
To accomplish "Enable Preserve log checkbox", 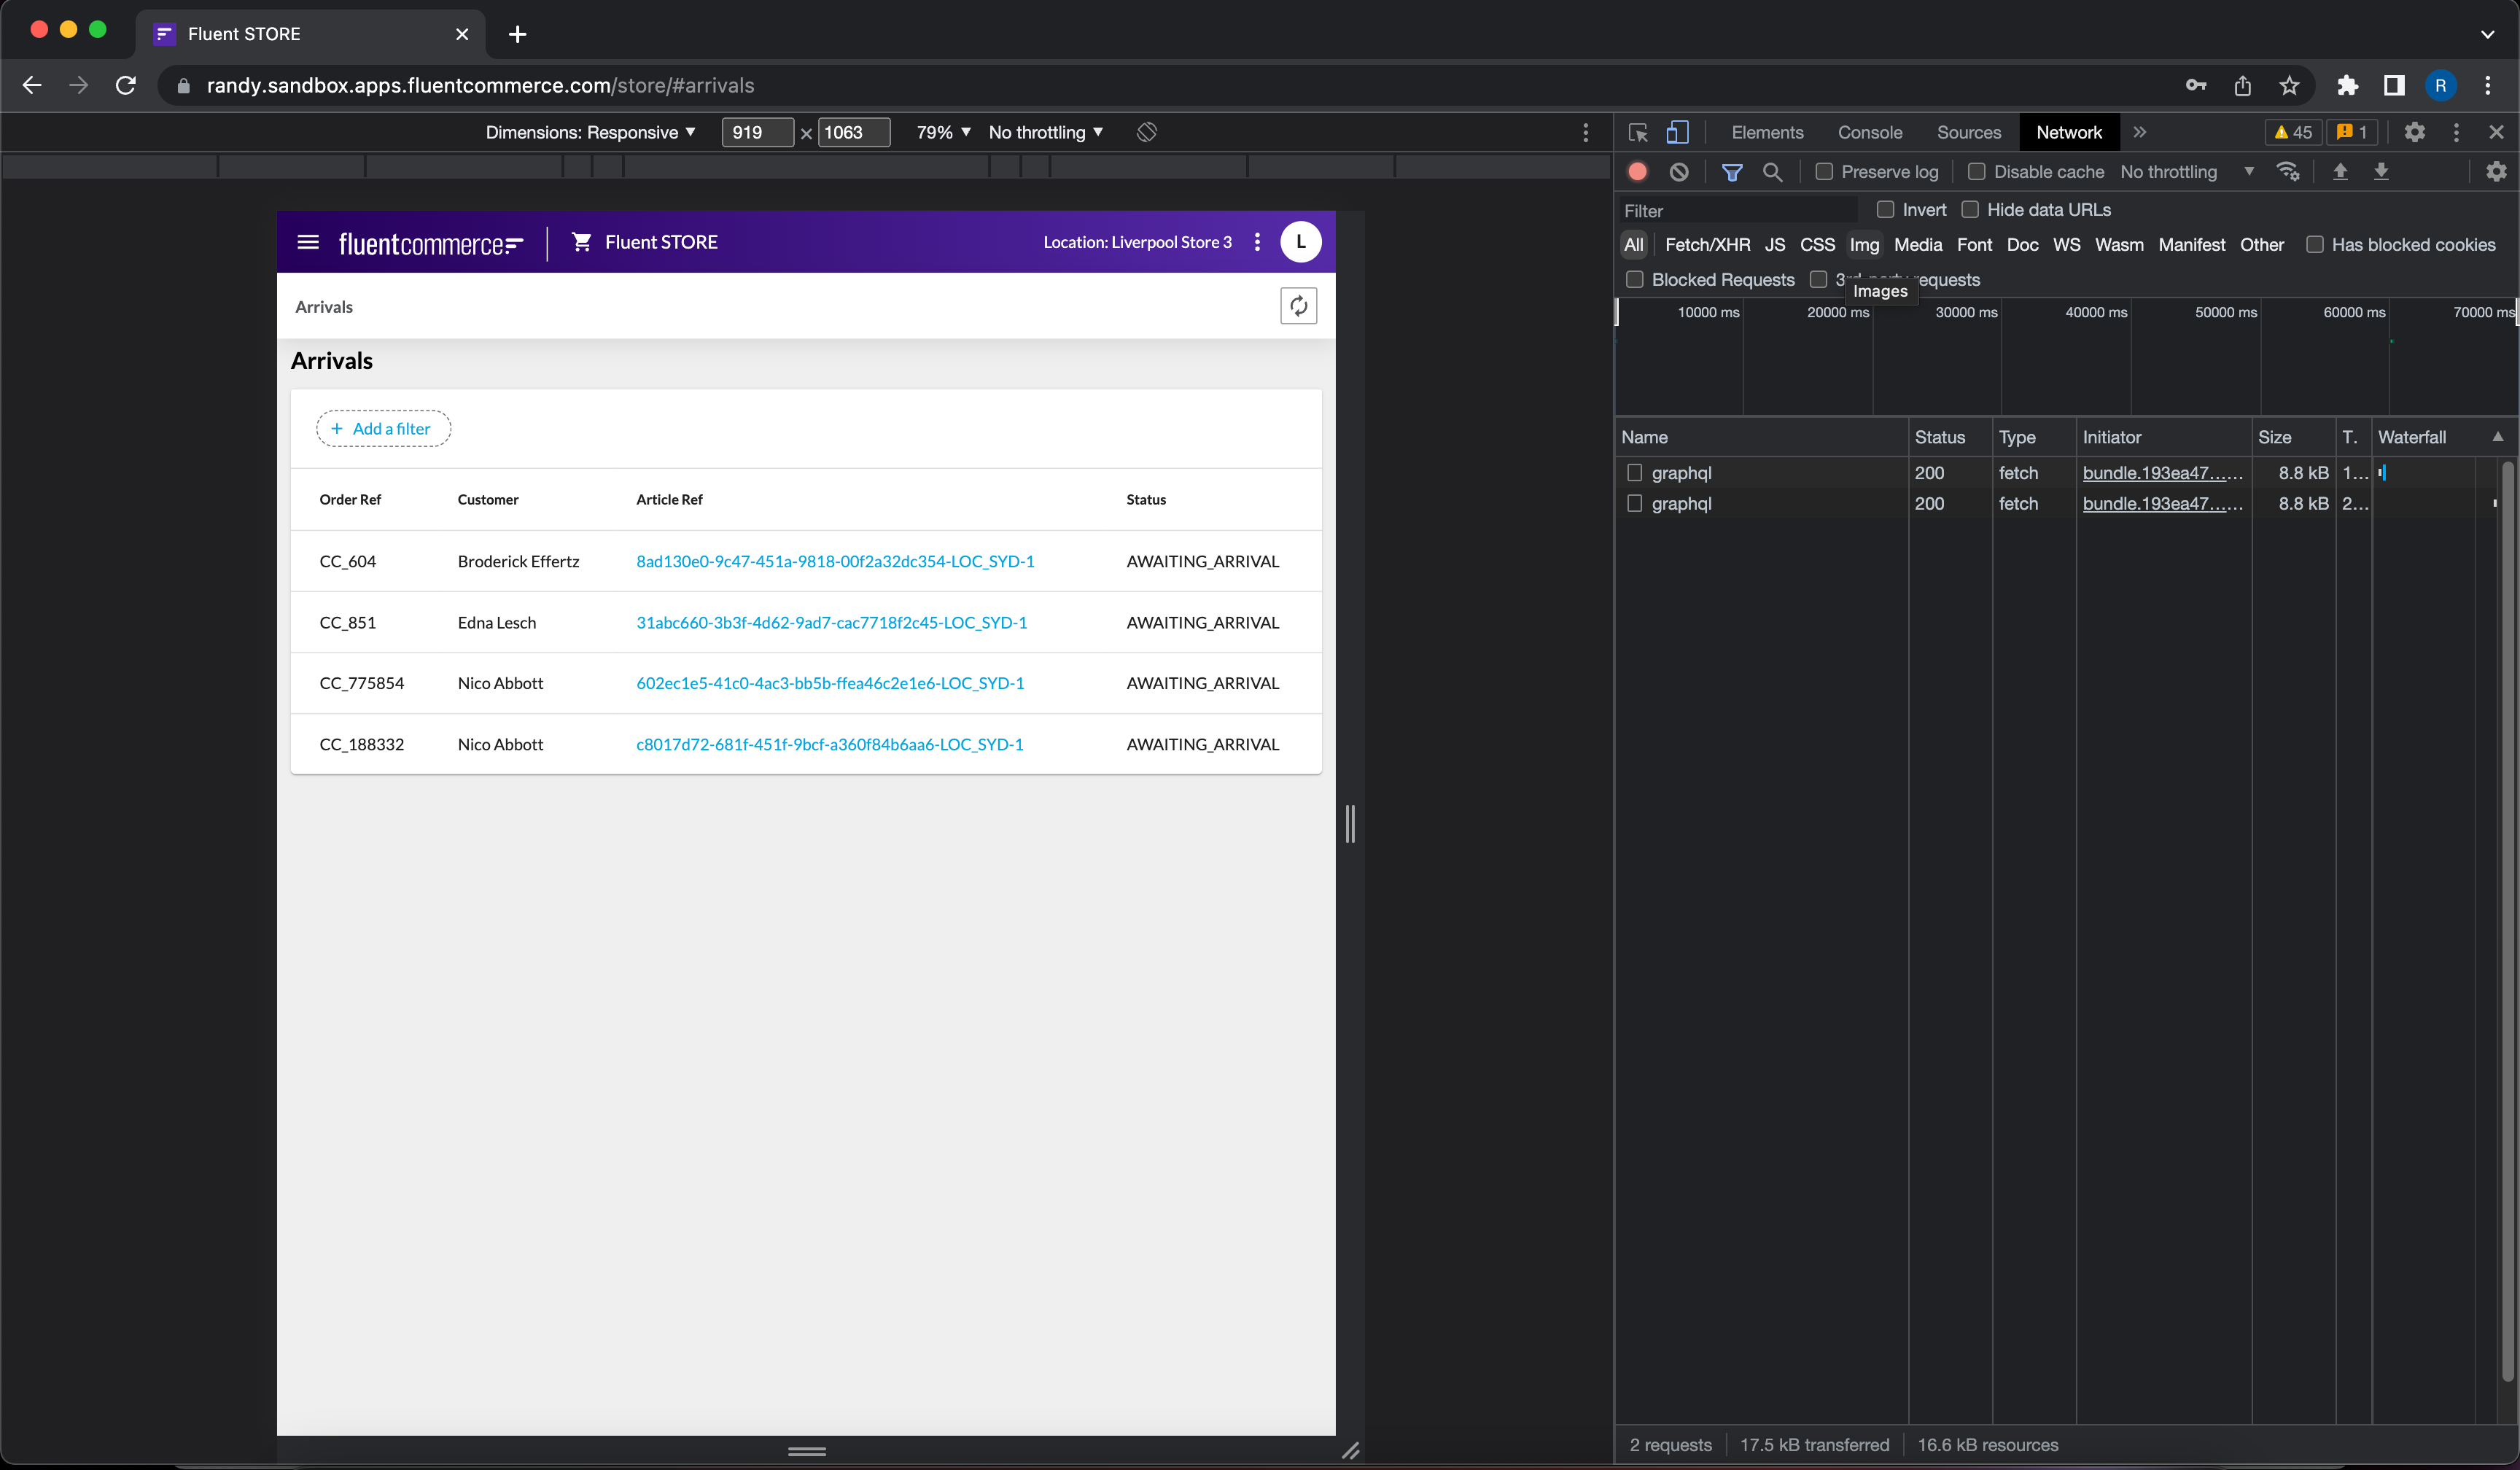I will (x=1824, y=172).
